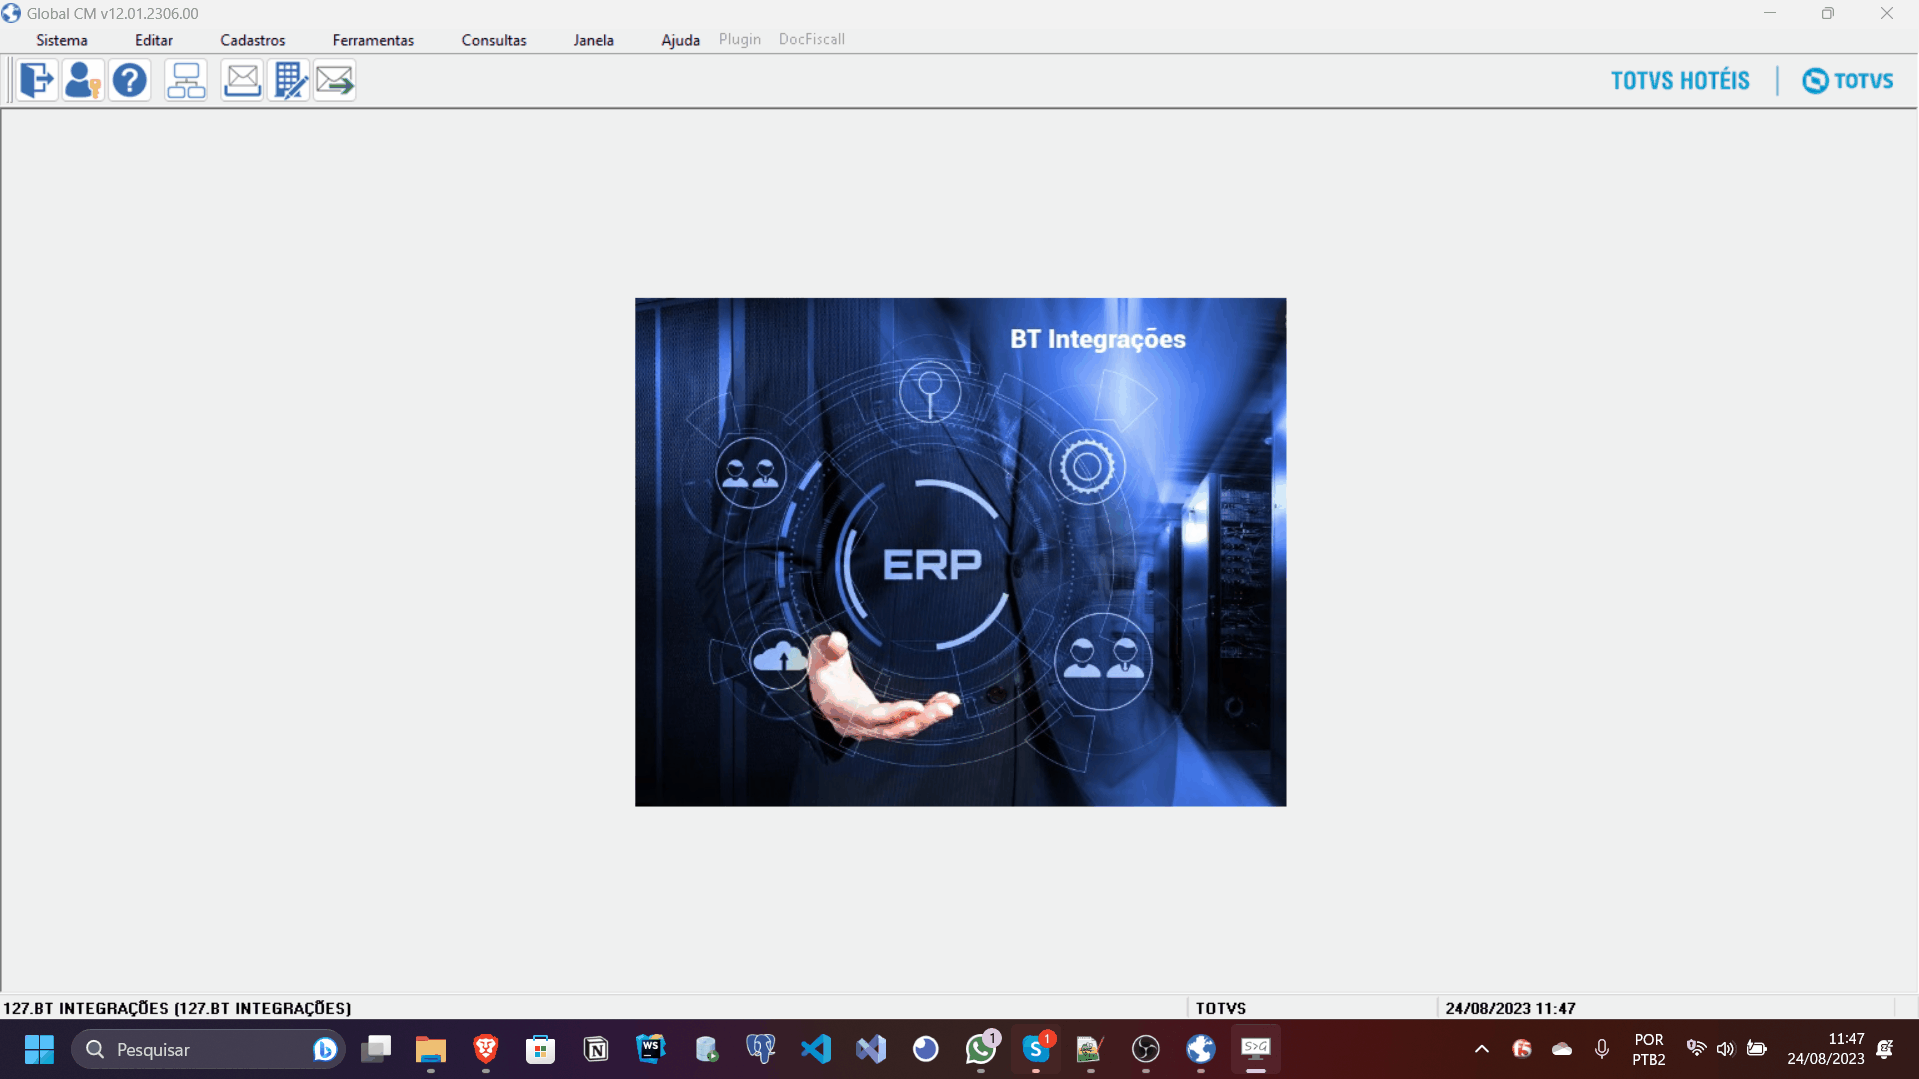Open the Janela menu
The image size is (1919, 1079).
click(x=594, y=40)
